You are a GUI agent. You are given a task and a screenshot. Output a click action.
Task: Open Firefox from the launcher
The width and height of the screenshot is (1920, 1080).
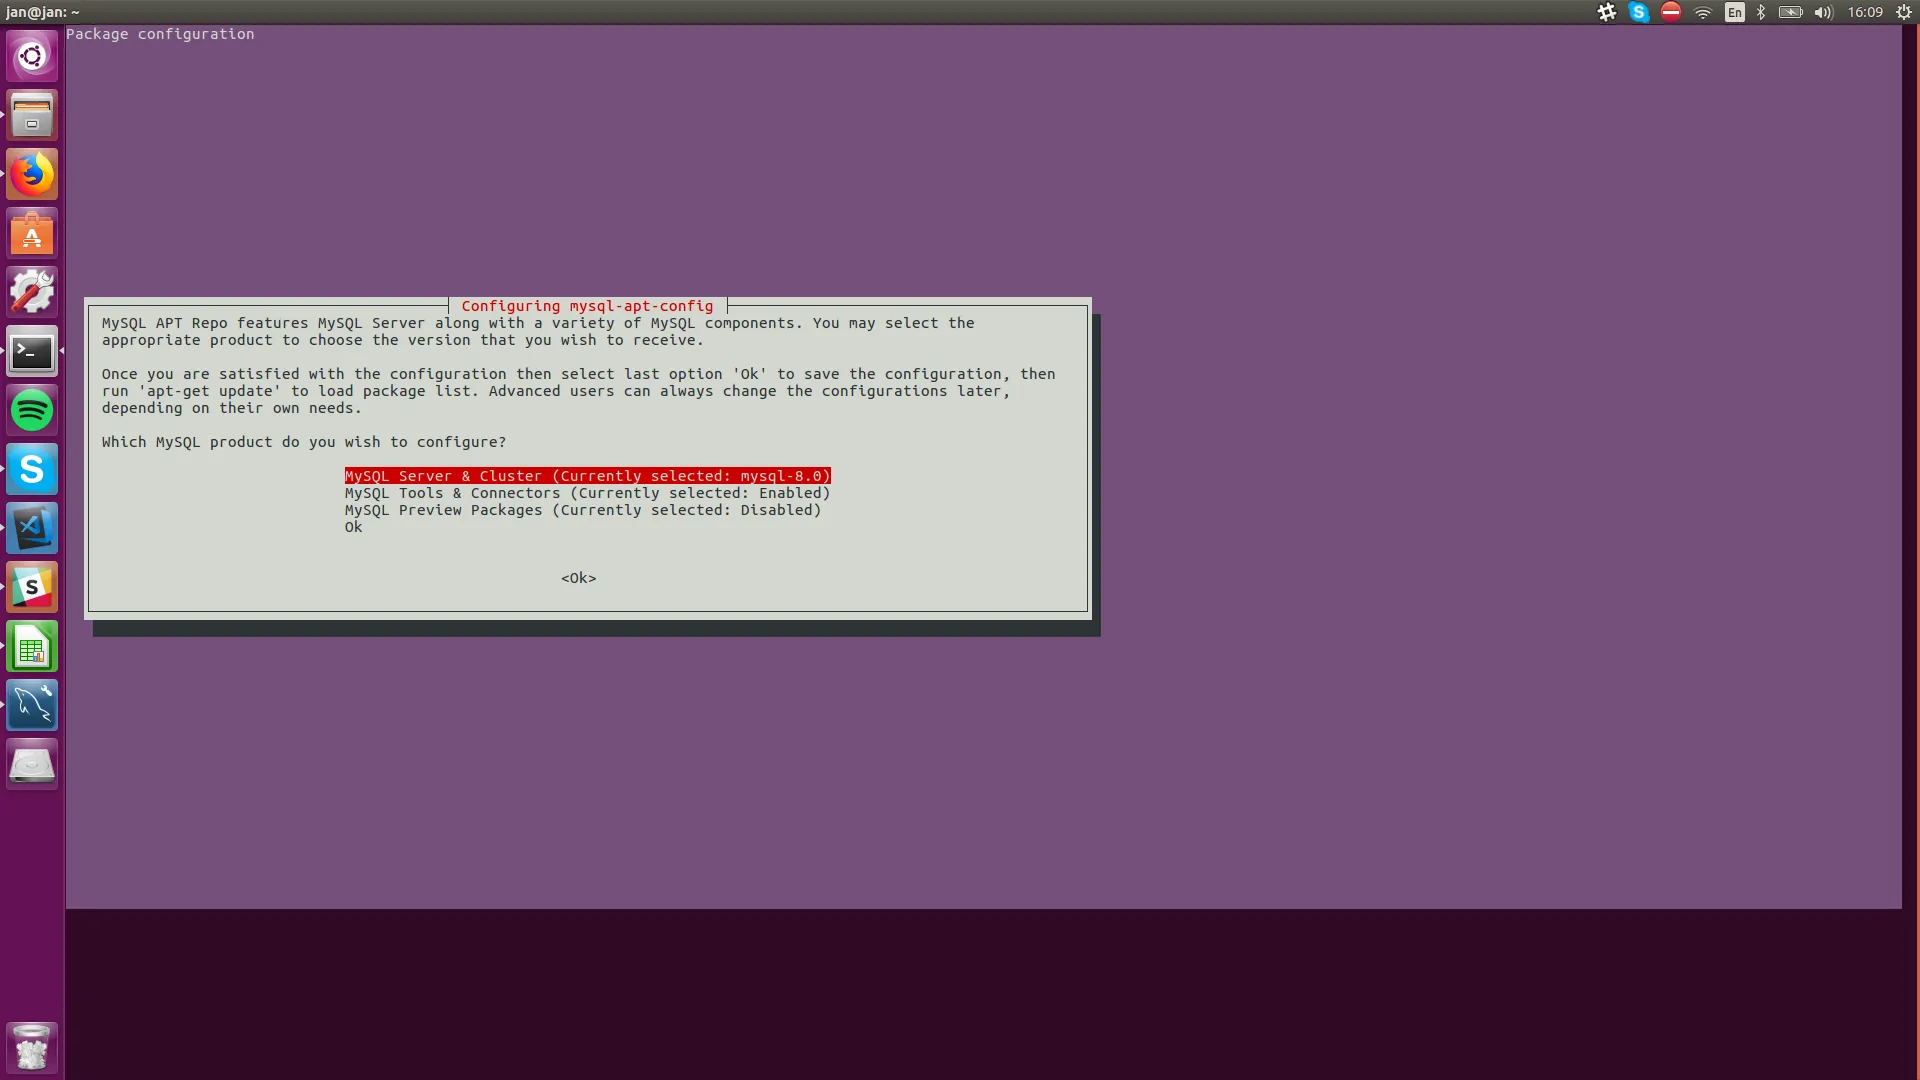[x=32, y=175]
